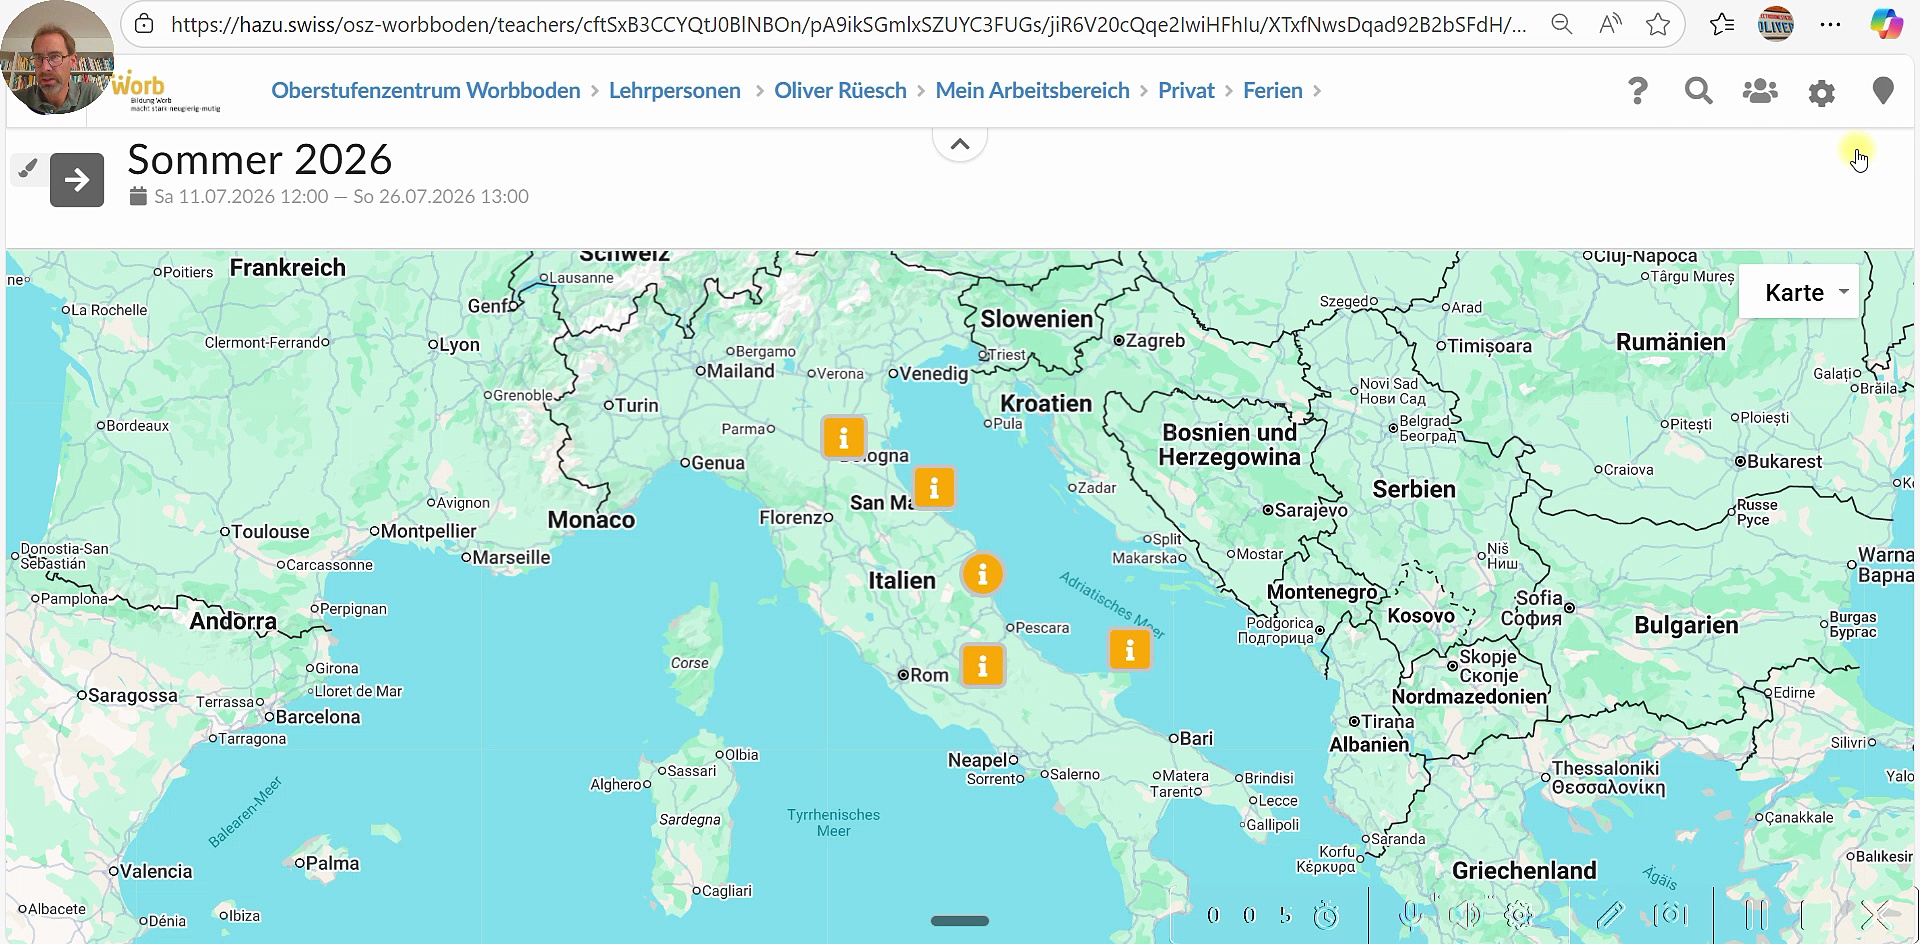Click the paintbrush icon beside Sommer 2026
The height and width of the screenshot is (944, 1920).
point(28,168)
